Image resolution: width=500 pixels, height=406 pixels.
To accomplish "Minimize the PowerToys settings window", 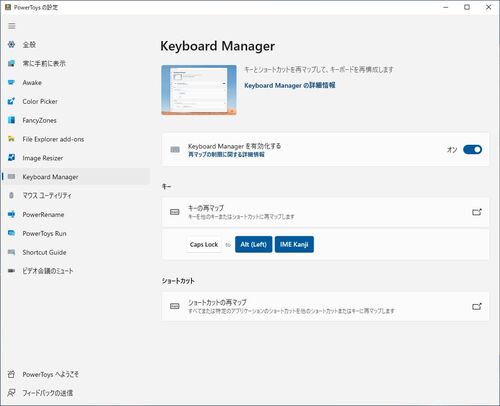I will point(446,7).
